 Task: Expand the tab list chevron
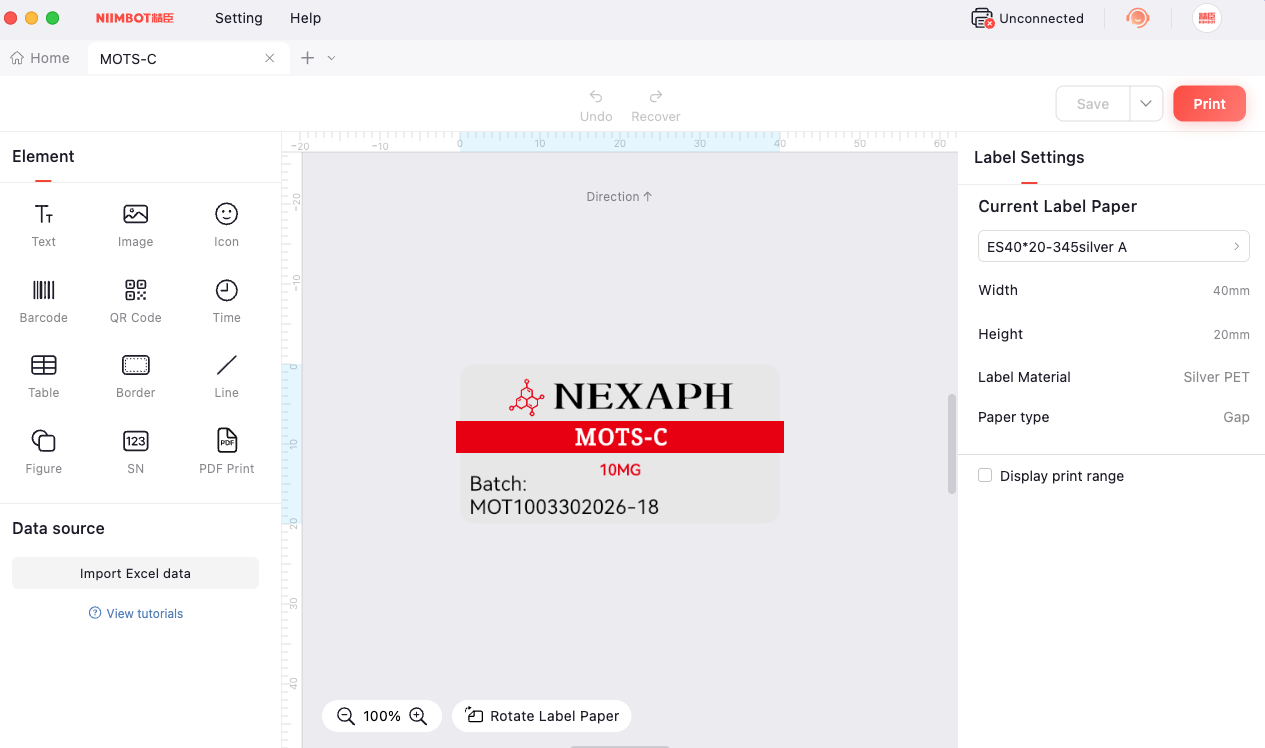coord(331,58)
